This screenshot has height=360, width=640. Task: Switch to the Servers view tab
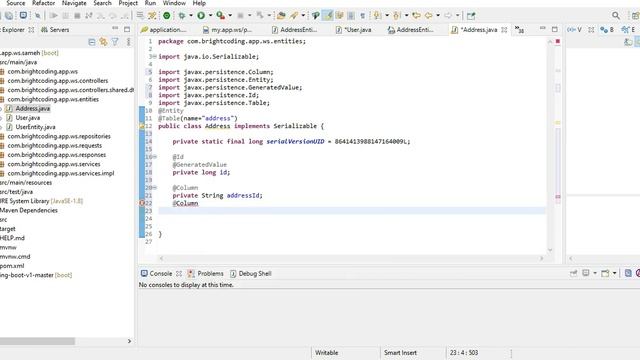pos(55,29)
